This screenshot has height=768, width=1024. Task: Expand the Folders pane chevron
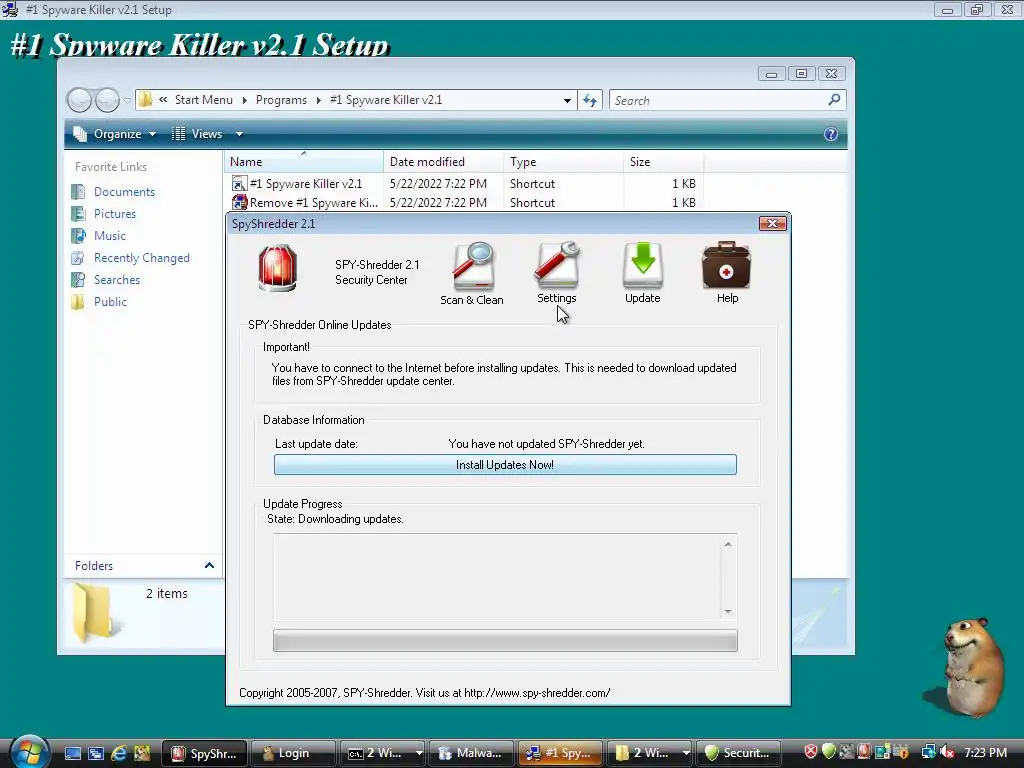[x=209, y=566]
